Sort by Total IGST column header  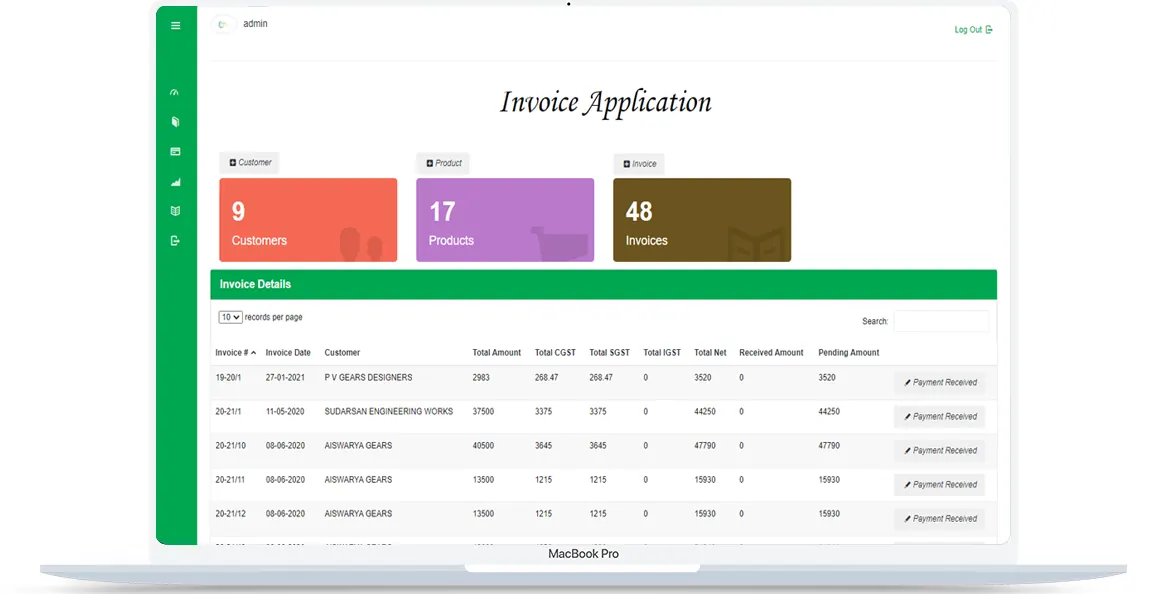pyautogui.click(x=662, y=353)
